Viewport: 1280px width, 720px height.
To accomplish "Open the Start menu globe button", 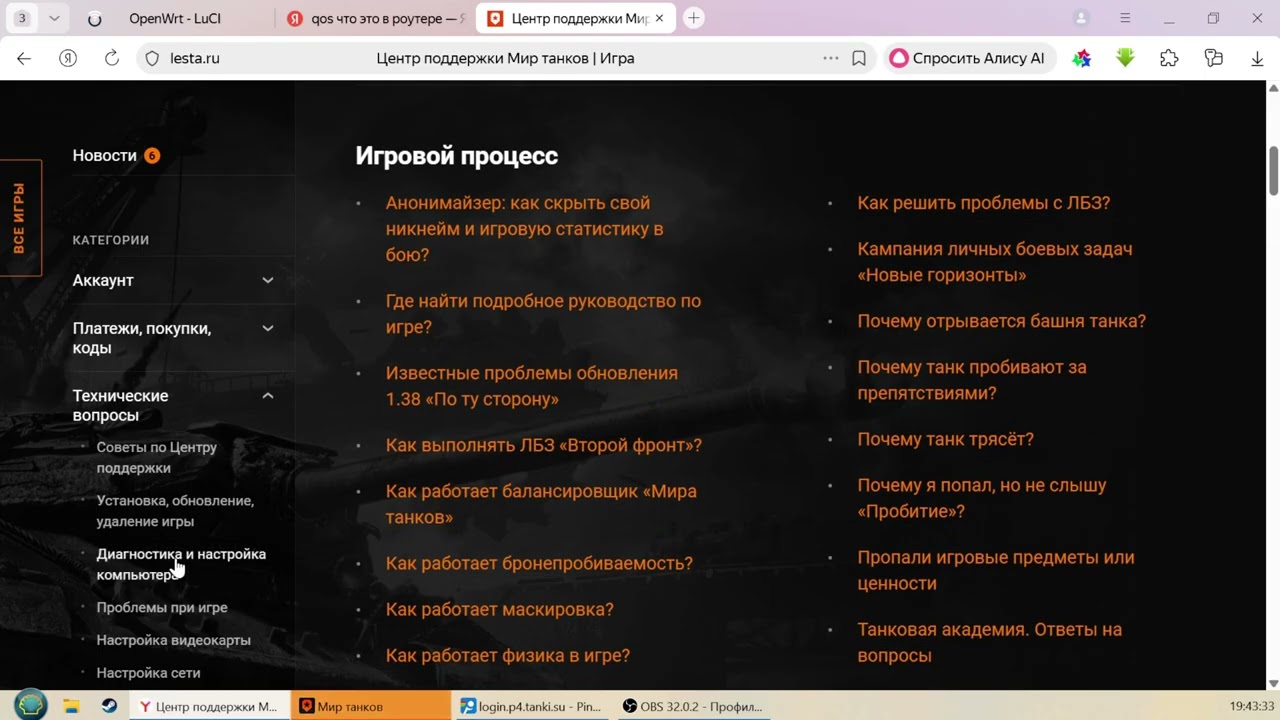I will [x=31, y=705].
